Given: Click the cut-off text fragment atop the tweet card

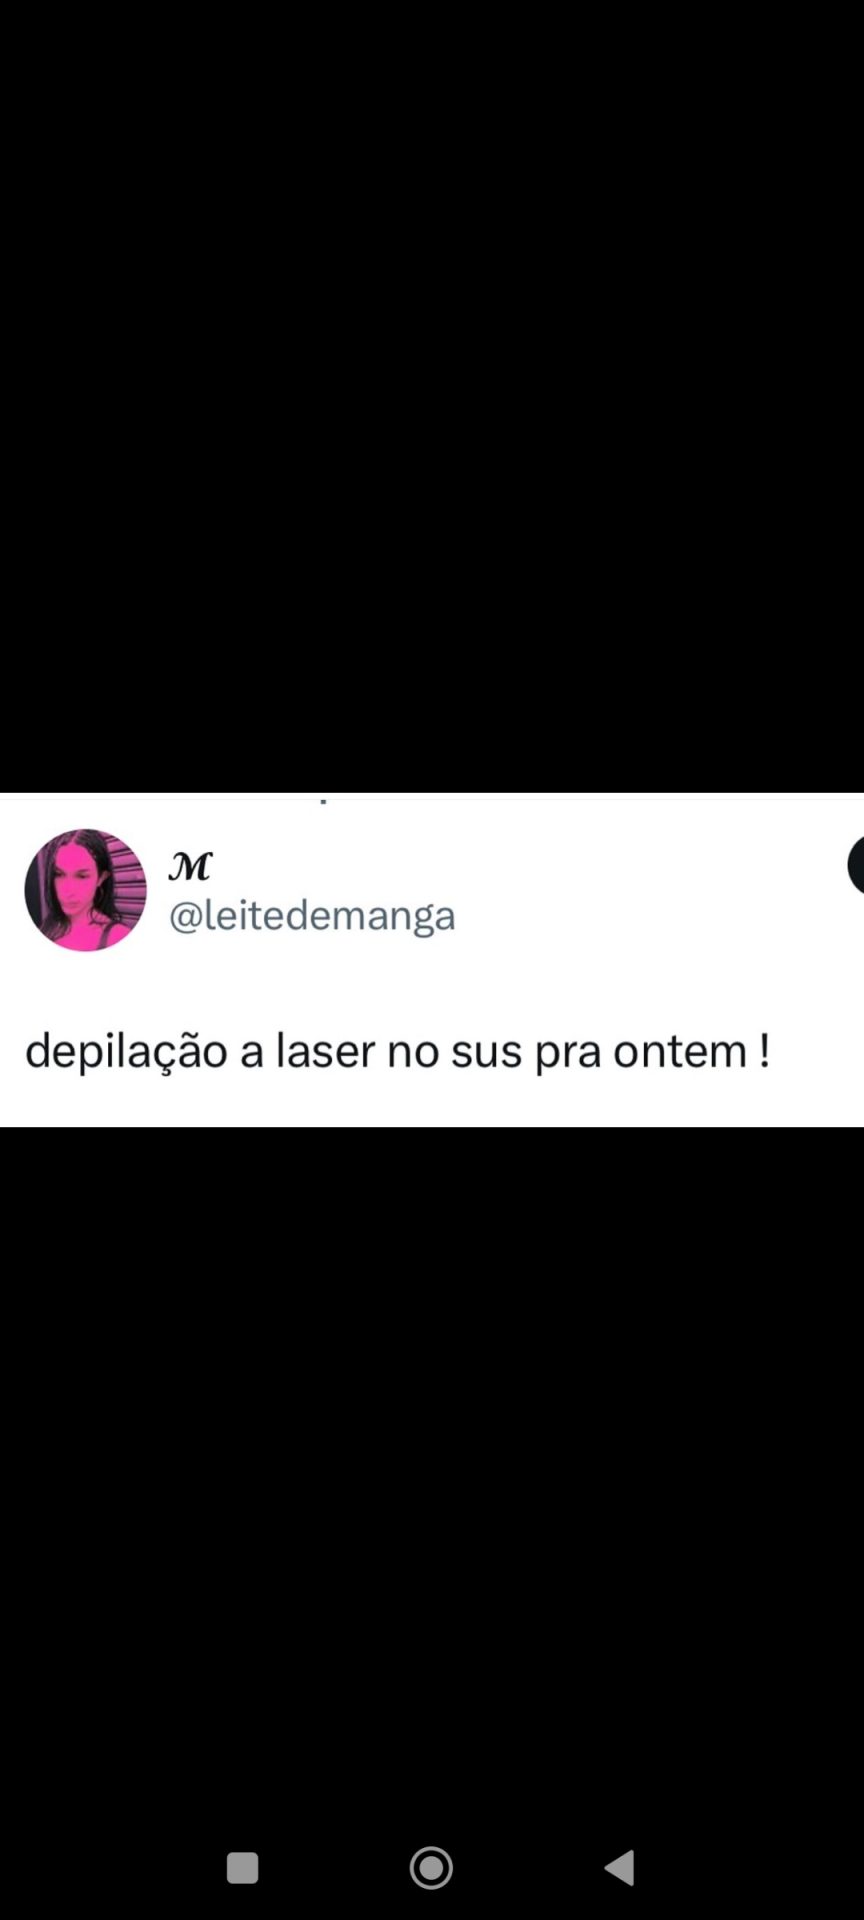Looking at the screenshot, I should 323,800.
